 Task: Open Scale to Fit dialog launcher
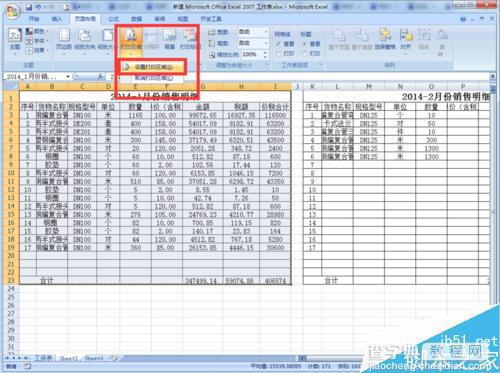[267, 65]
